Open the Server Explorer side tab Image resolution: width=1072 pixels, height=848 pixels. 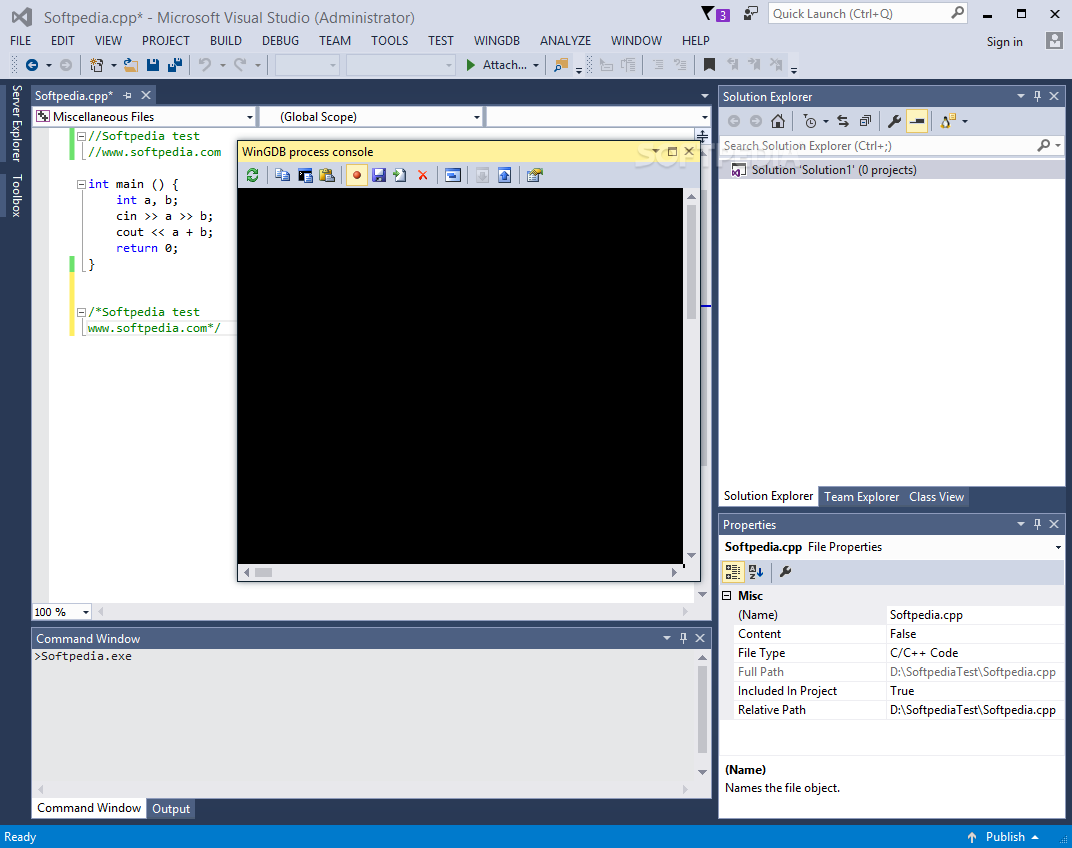click(16, 123)
